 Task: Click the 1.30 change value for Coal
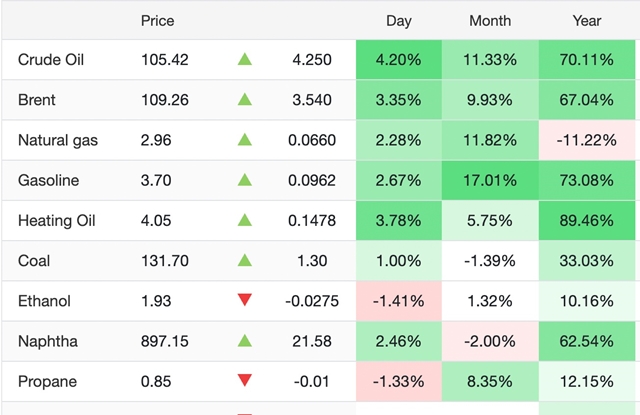312,261
